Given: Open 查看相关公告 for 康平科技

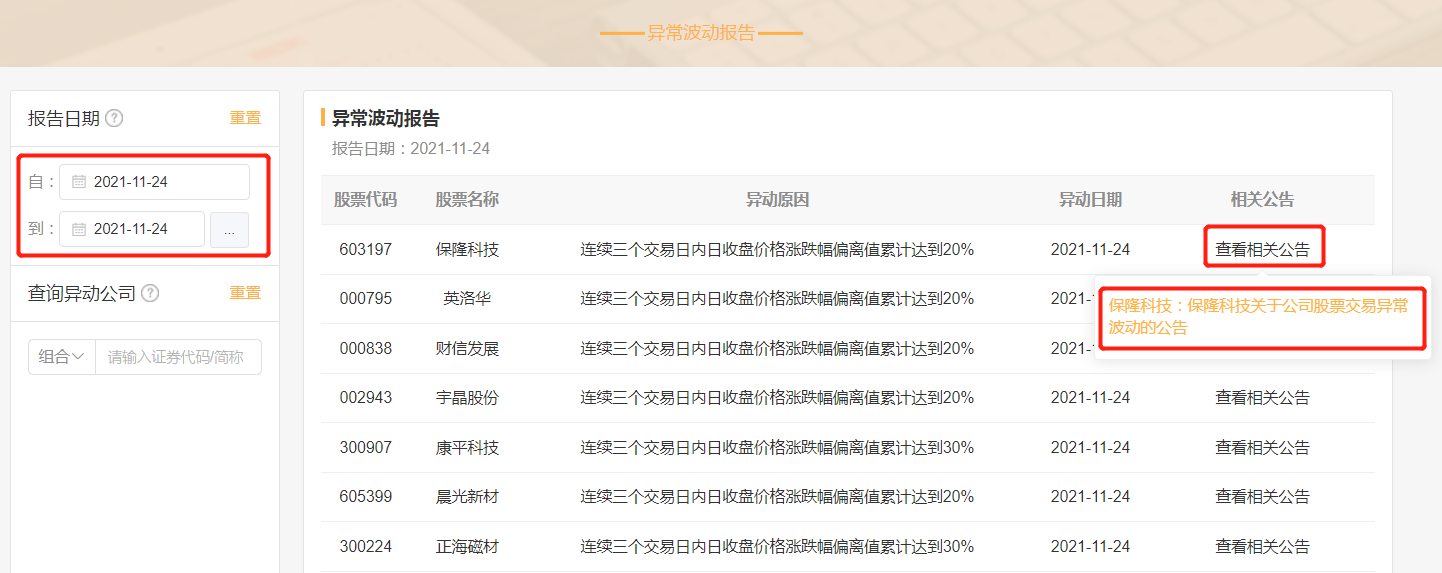Looking at the screenshot, I should 1262,448.
